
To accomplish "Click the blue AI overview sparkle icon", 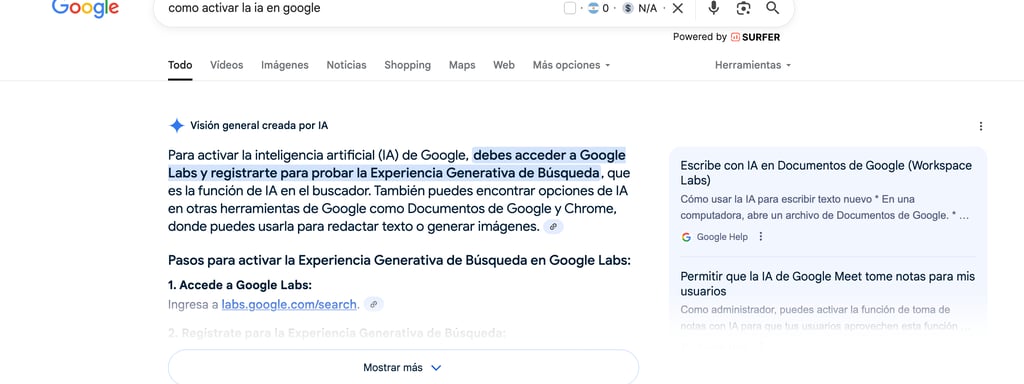I will pos(176,126).
